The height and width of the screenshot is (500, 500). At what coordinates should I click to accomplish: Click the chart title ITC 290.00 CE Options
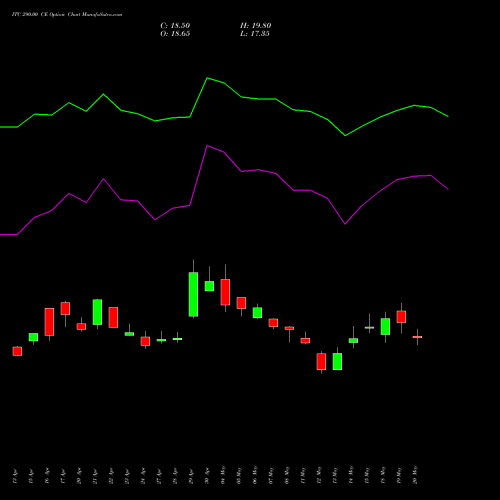(x=67, y=15)
